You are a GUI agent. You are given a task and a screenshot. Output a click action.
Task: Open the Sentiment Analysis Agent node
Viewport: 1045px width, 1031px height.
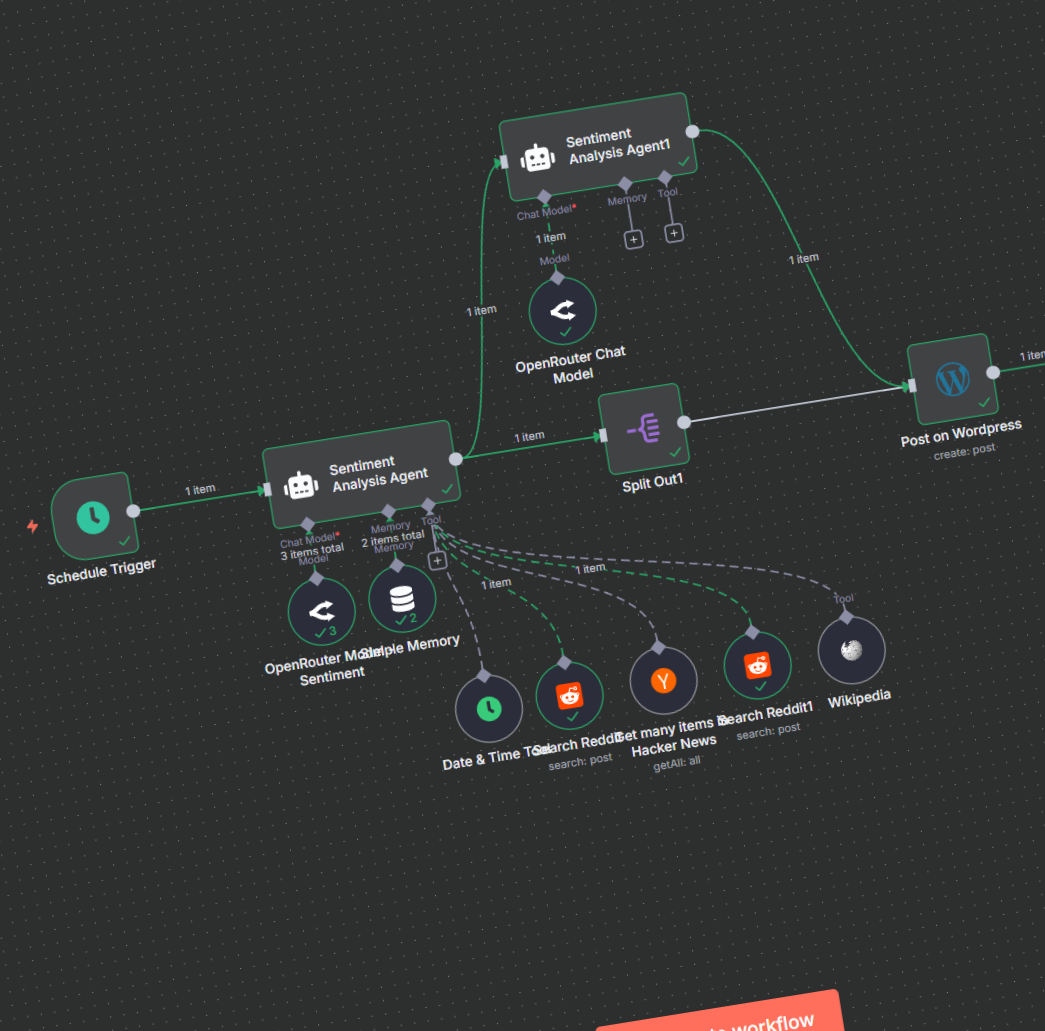pyautogui.click(x=361, y=473)
